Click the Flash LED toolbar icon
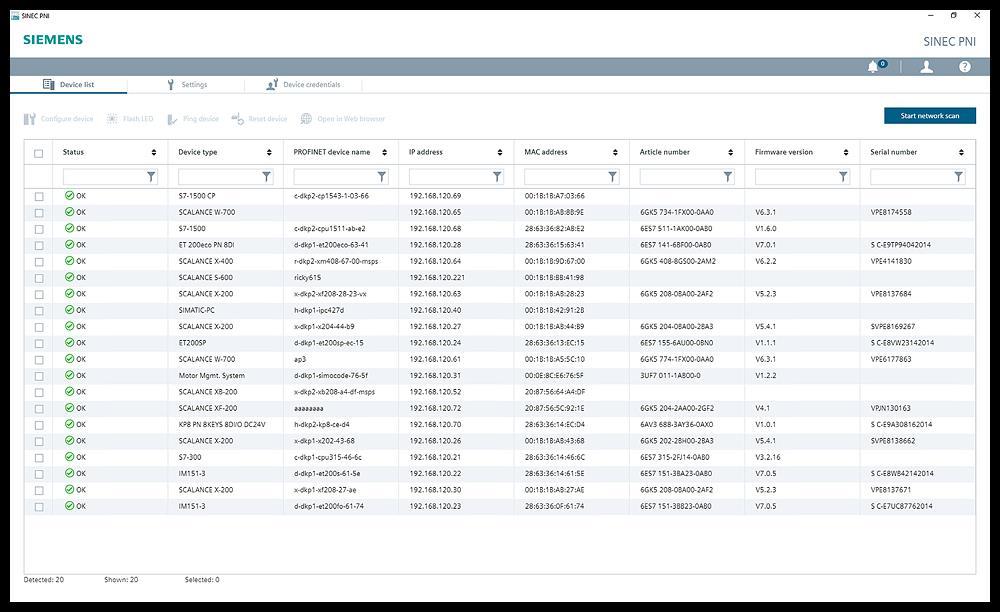Screen dimensions: 1000x612 click(x=112, y=119)
